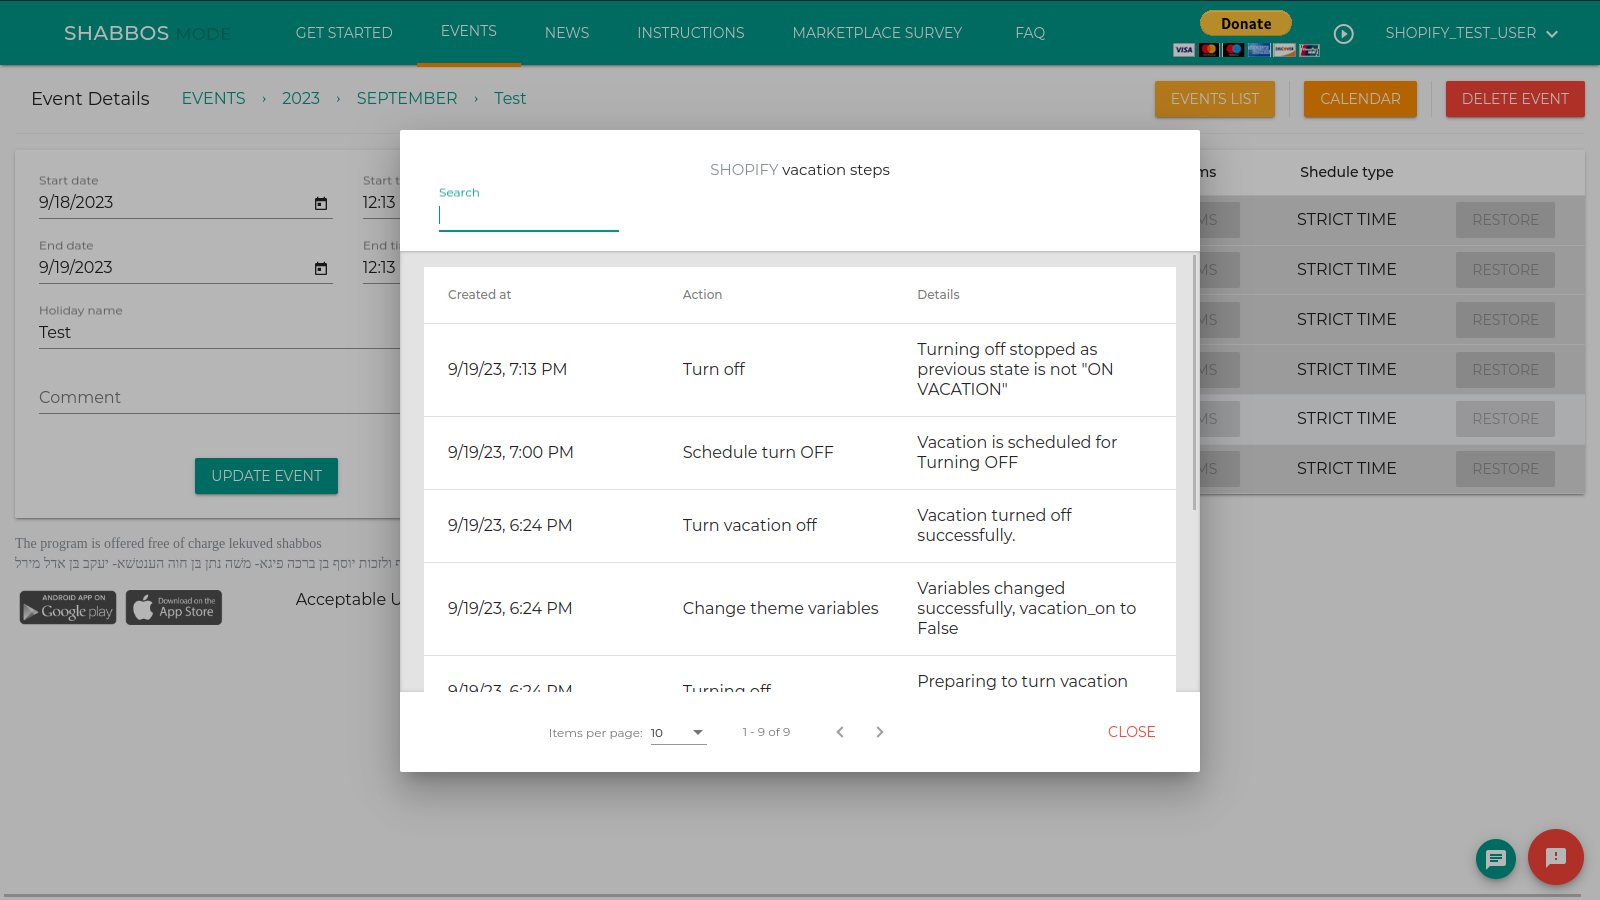Open the MARKETPLACE SURVEY menu item

tap(877, 33)
